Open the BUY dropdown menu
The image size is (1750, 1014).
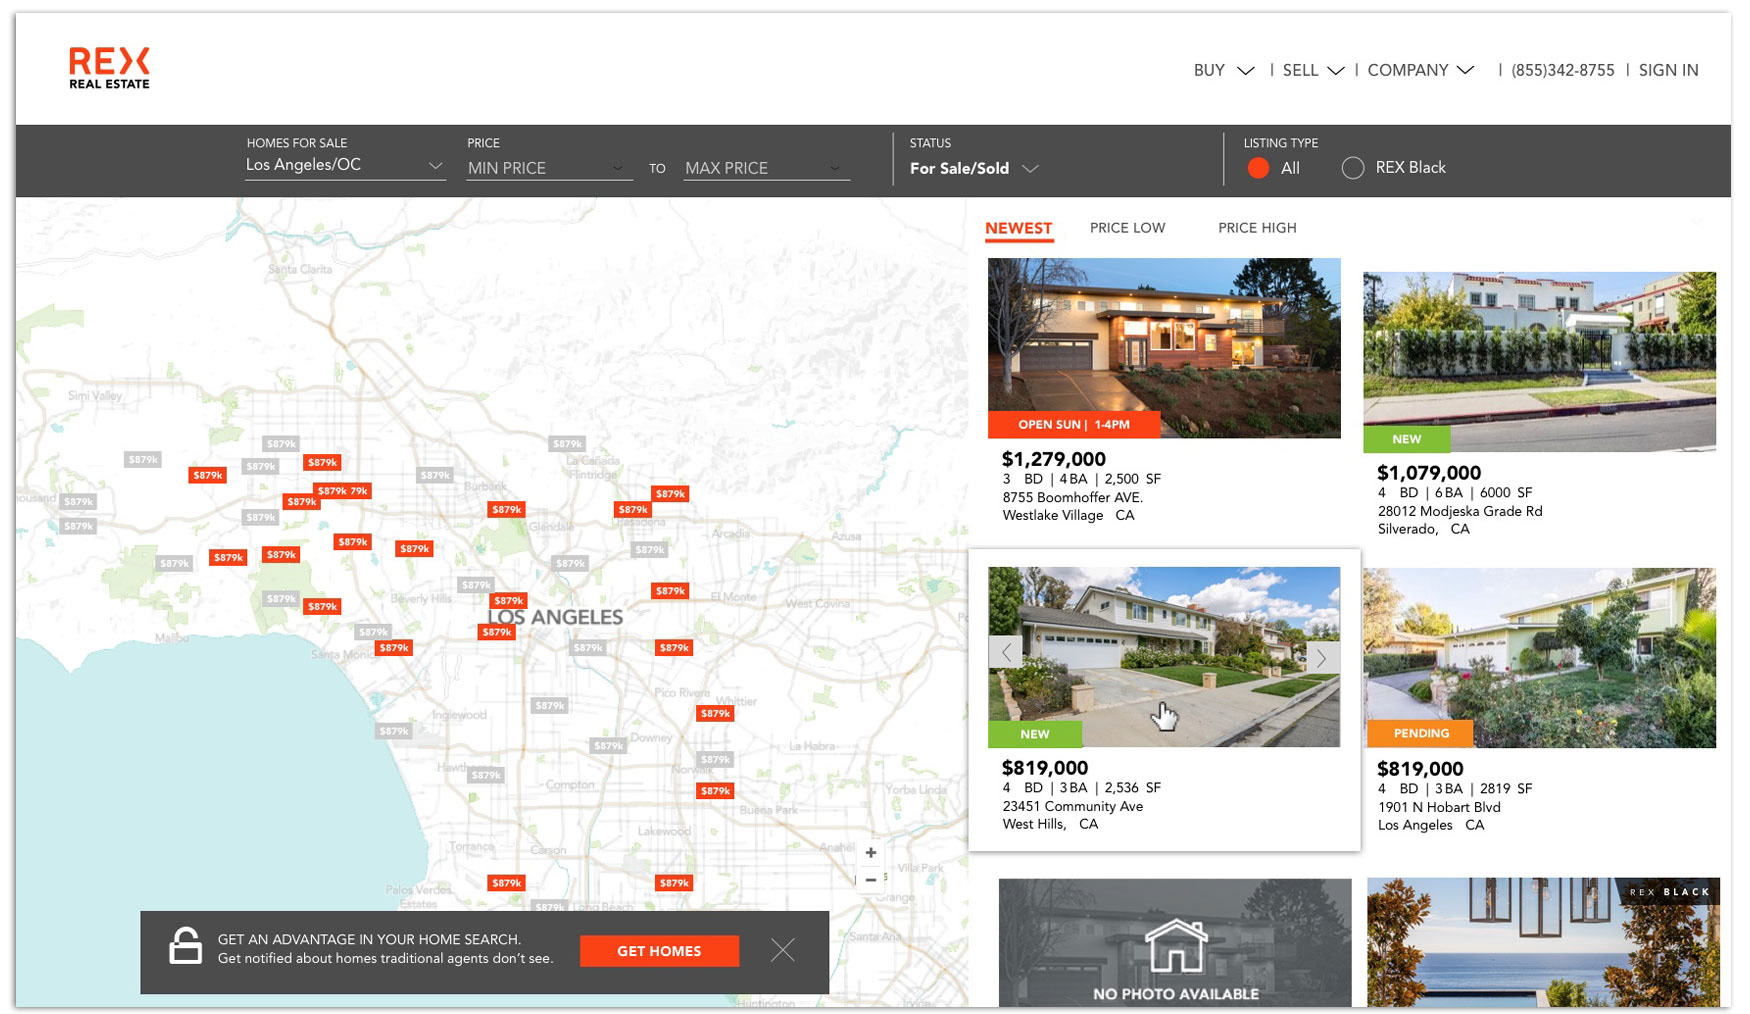1223,70
